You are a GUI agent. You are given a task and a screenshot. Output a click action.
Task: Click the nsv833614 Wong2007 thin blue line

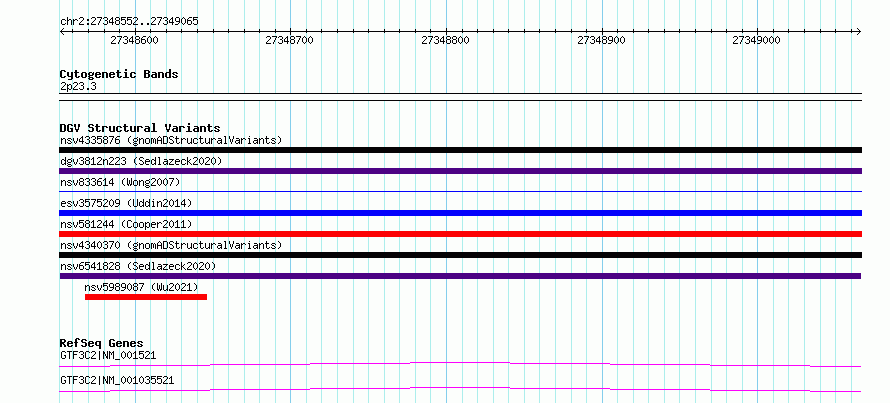tap(460, 192)
